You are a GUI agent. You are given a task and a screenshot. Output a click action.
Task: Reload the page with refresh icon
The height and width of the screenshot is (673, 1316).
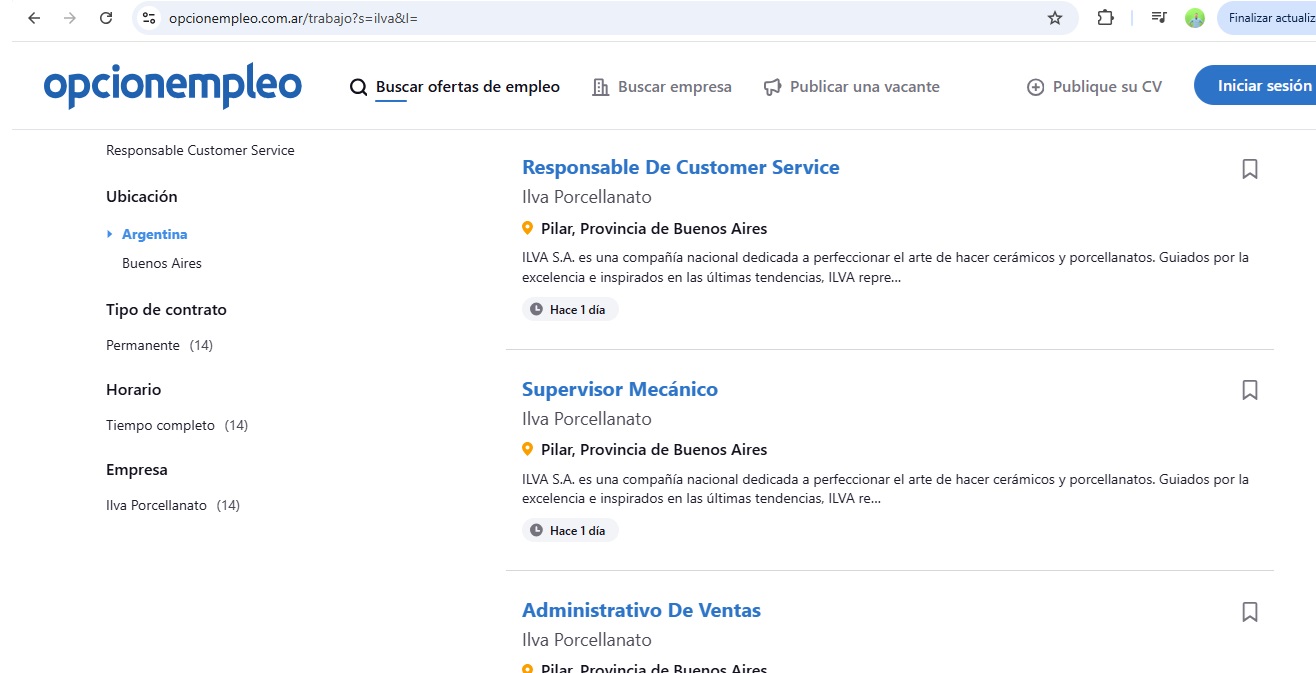(x=106, y=18)
